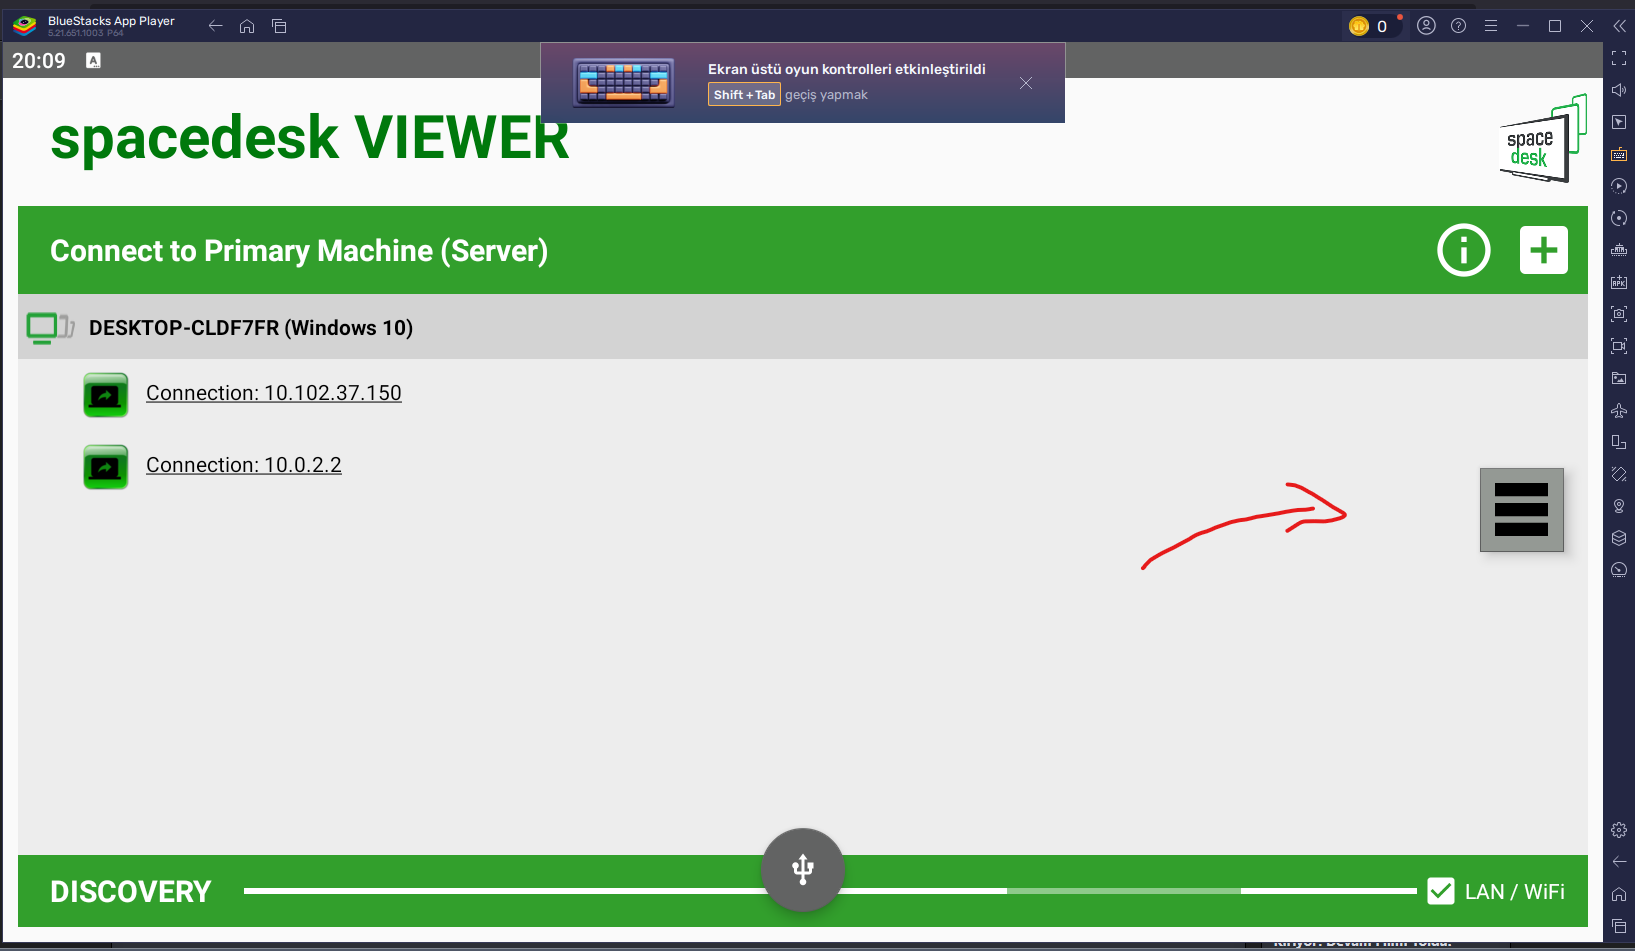The height and width of the screenshot is (951, 1635).
Task: Click the volume speaker icon
Action: click(1619, 90)
